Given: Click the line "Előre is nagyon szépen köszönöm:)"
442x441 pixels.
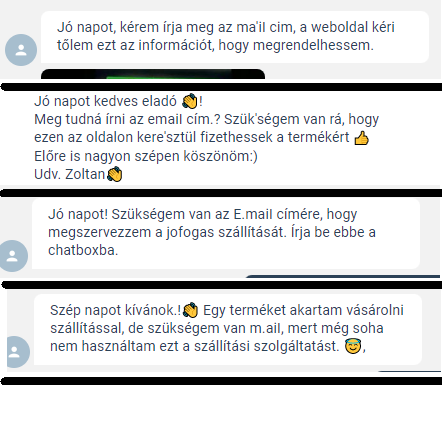Looking at the screenshot, I should click(146, 156).
